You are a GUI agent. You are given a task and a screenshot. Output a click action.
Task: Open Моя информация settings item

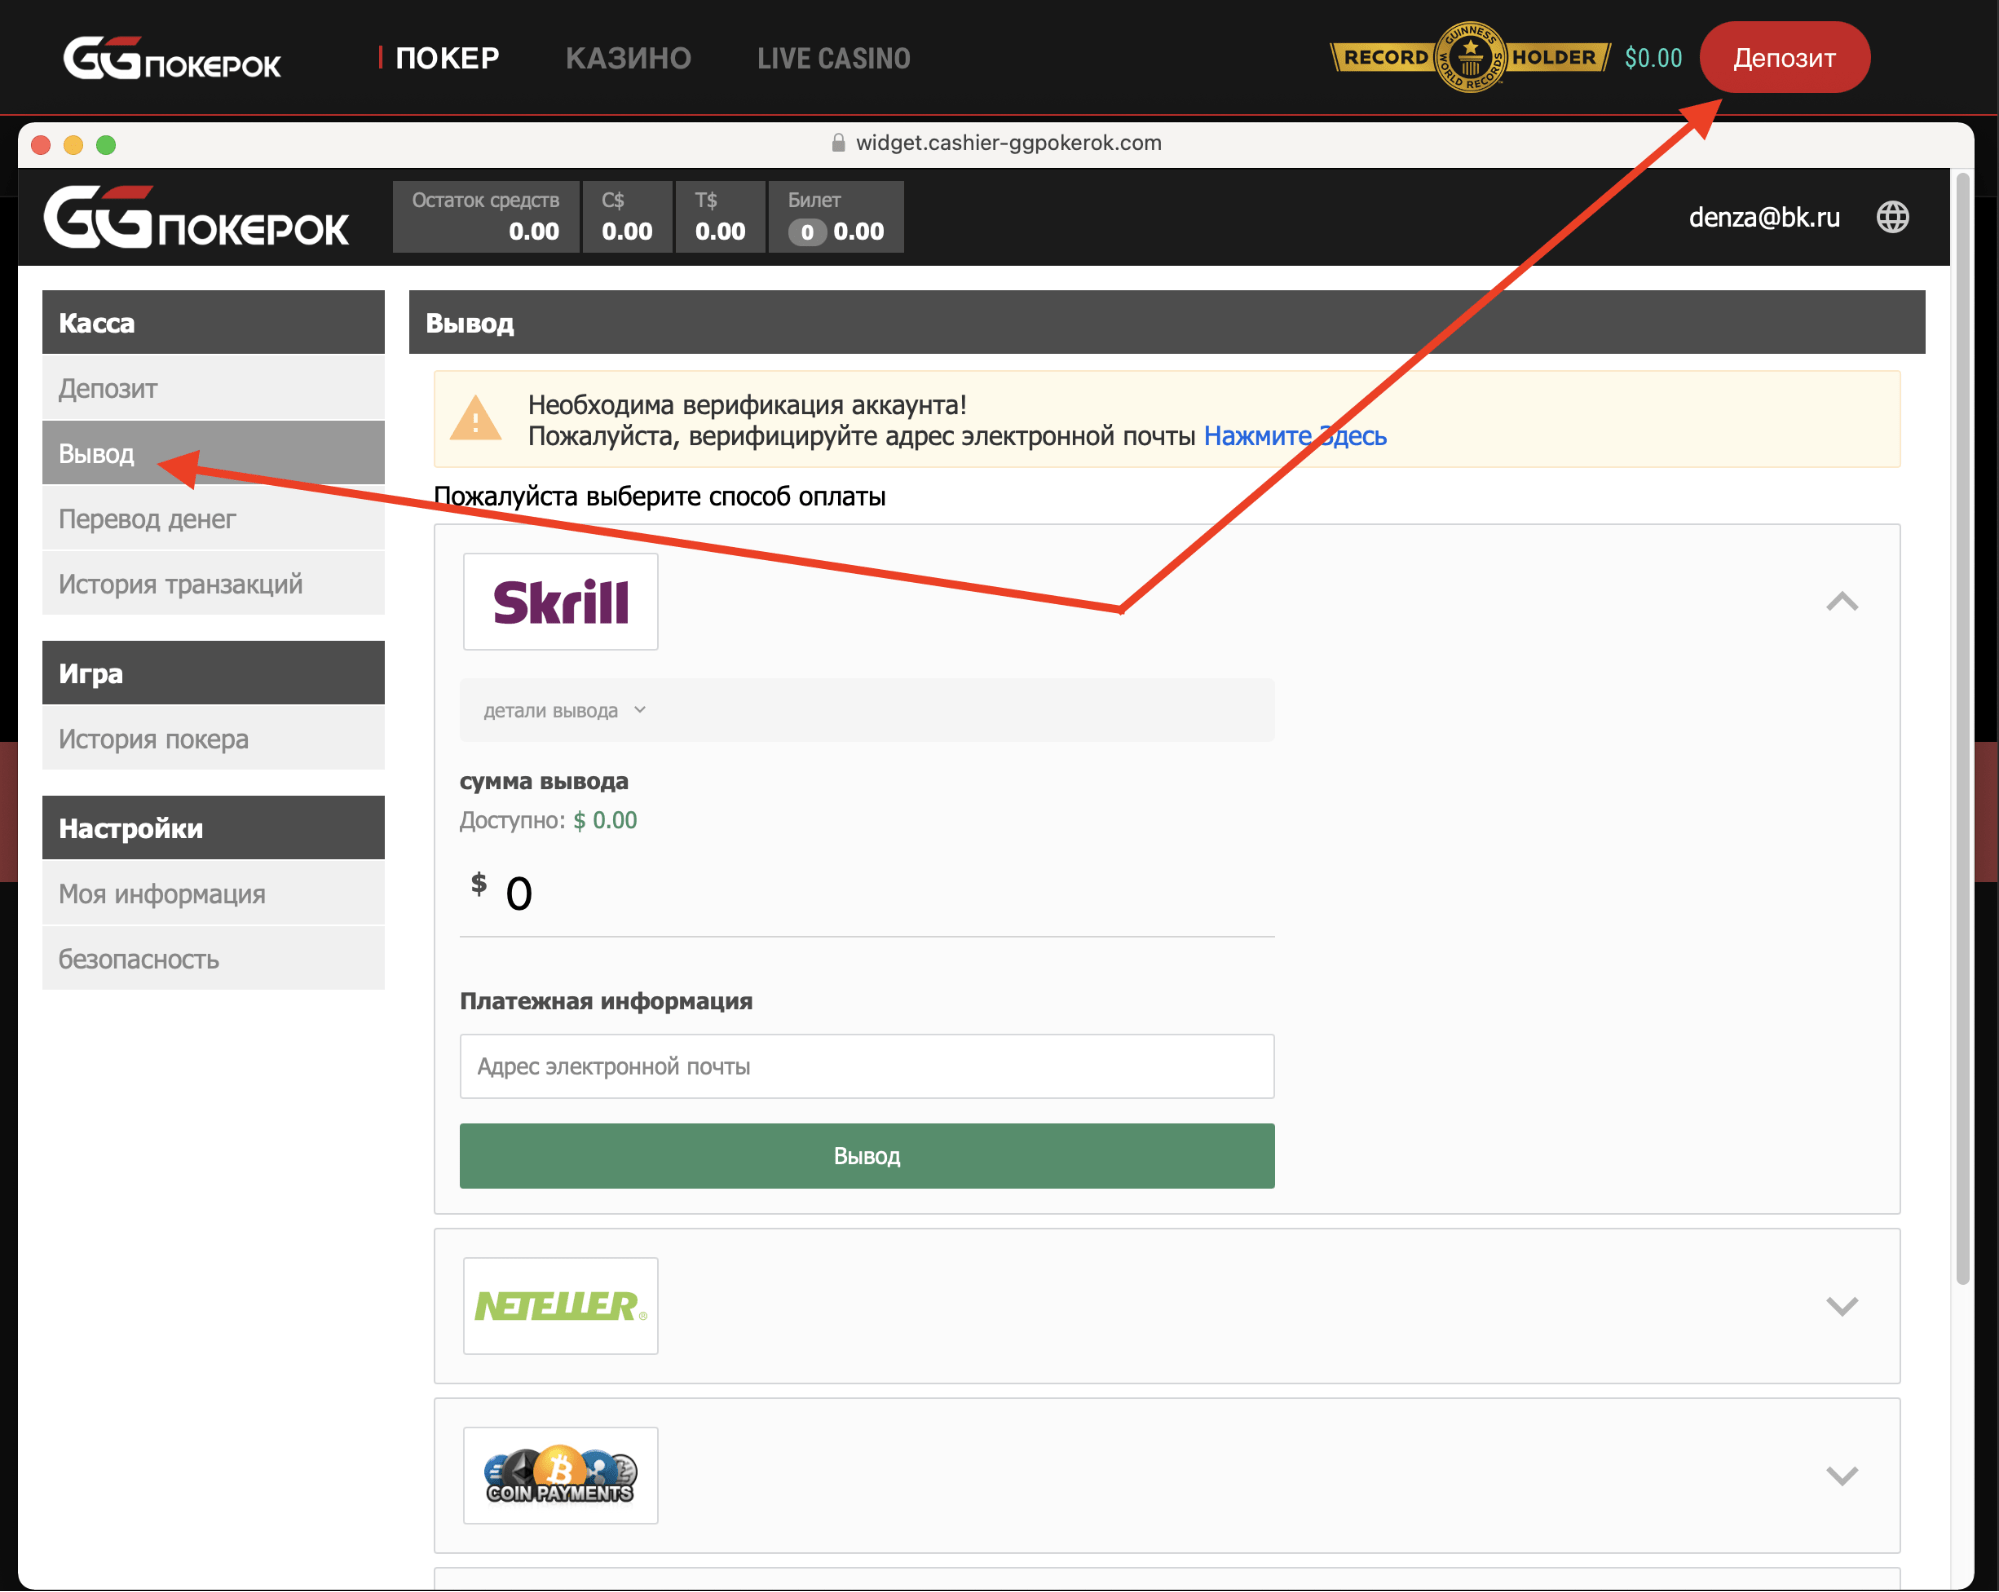[213, 893]
